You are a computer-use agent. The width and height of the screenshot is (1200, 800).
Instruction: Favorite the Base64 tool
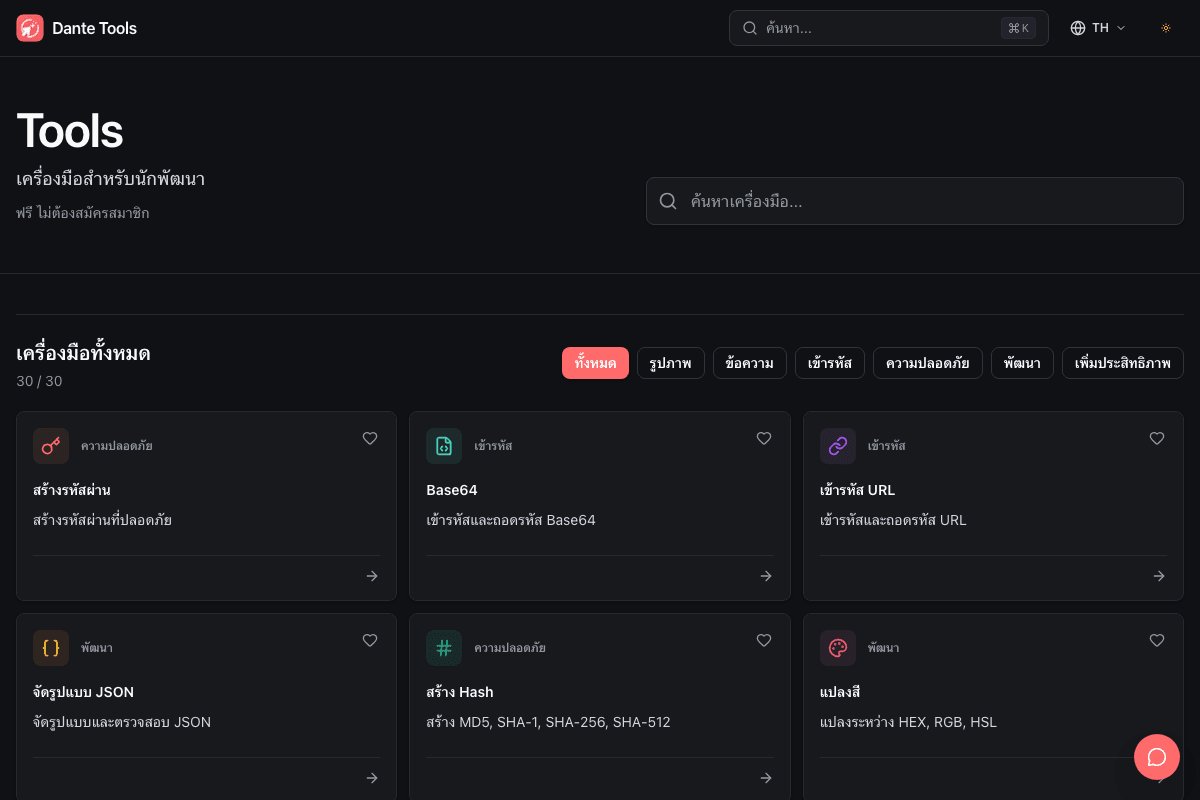click(764, 438)
